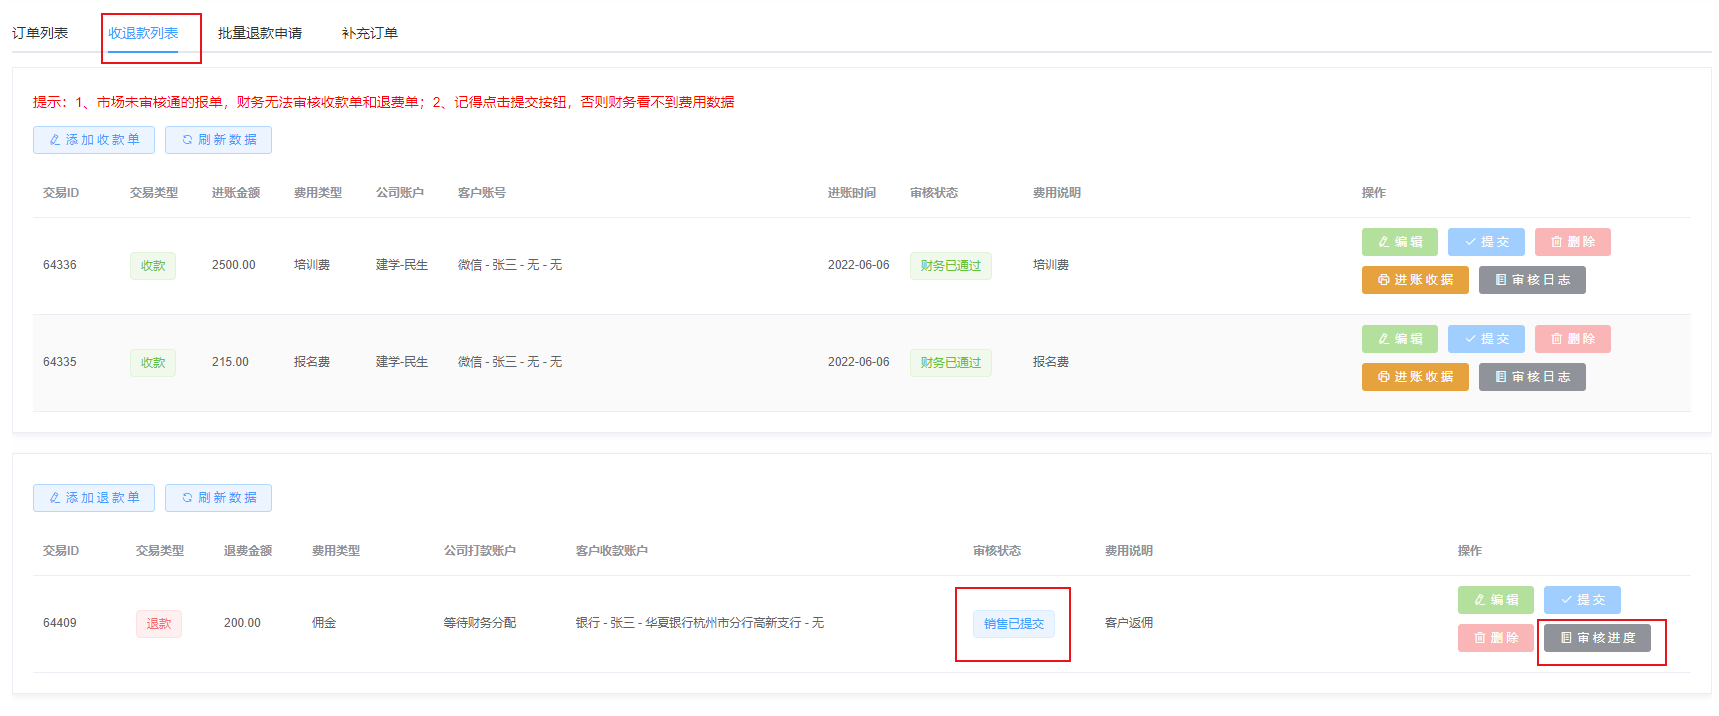Image resolution: width=1719 pixels, height=716 pixels.
Task: Refresh data in the receipts table
Action: click(218, 140)
